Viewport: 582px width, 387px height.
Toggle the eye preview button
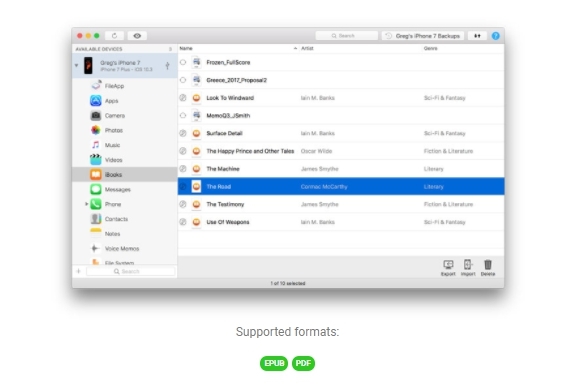point(137,36)
